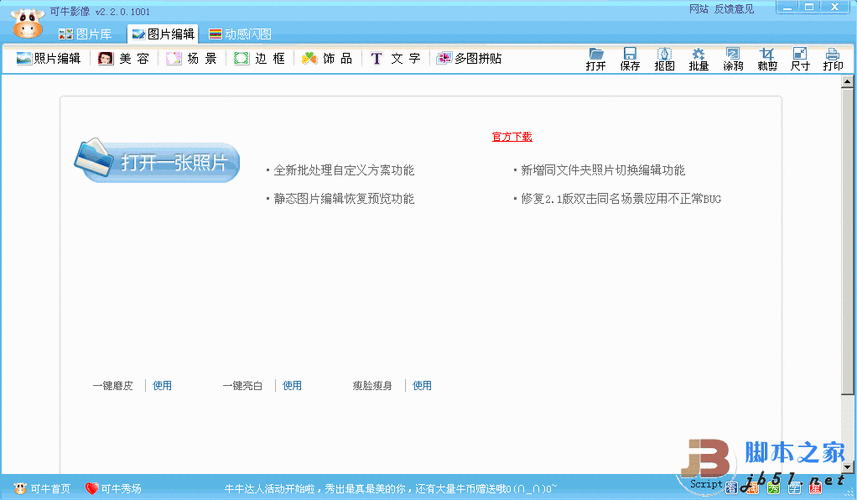Screen dimensions: 857x500
Task: Open the 反馈意见 feedback link
Action: tap(734, 9)
